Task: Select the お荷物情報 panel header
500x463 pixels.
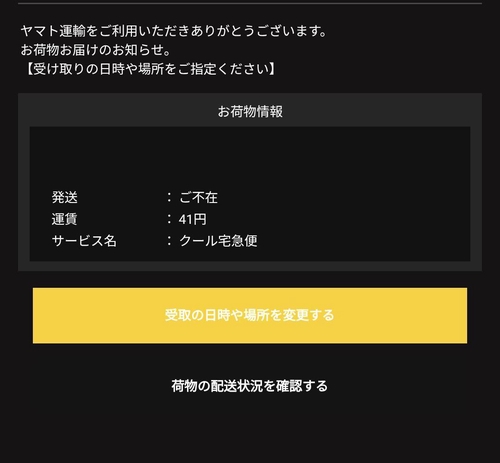Action: click(x=250, y=111)
